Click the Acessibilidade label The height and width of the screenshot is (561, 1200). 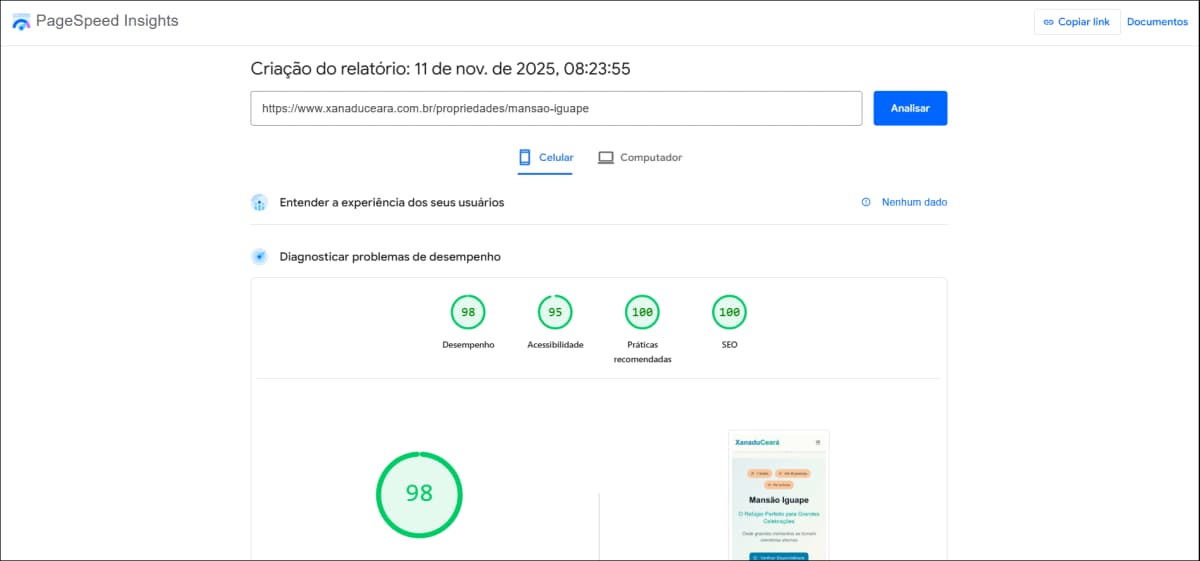[x=555, y=345]
